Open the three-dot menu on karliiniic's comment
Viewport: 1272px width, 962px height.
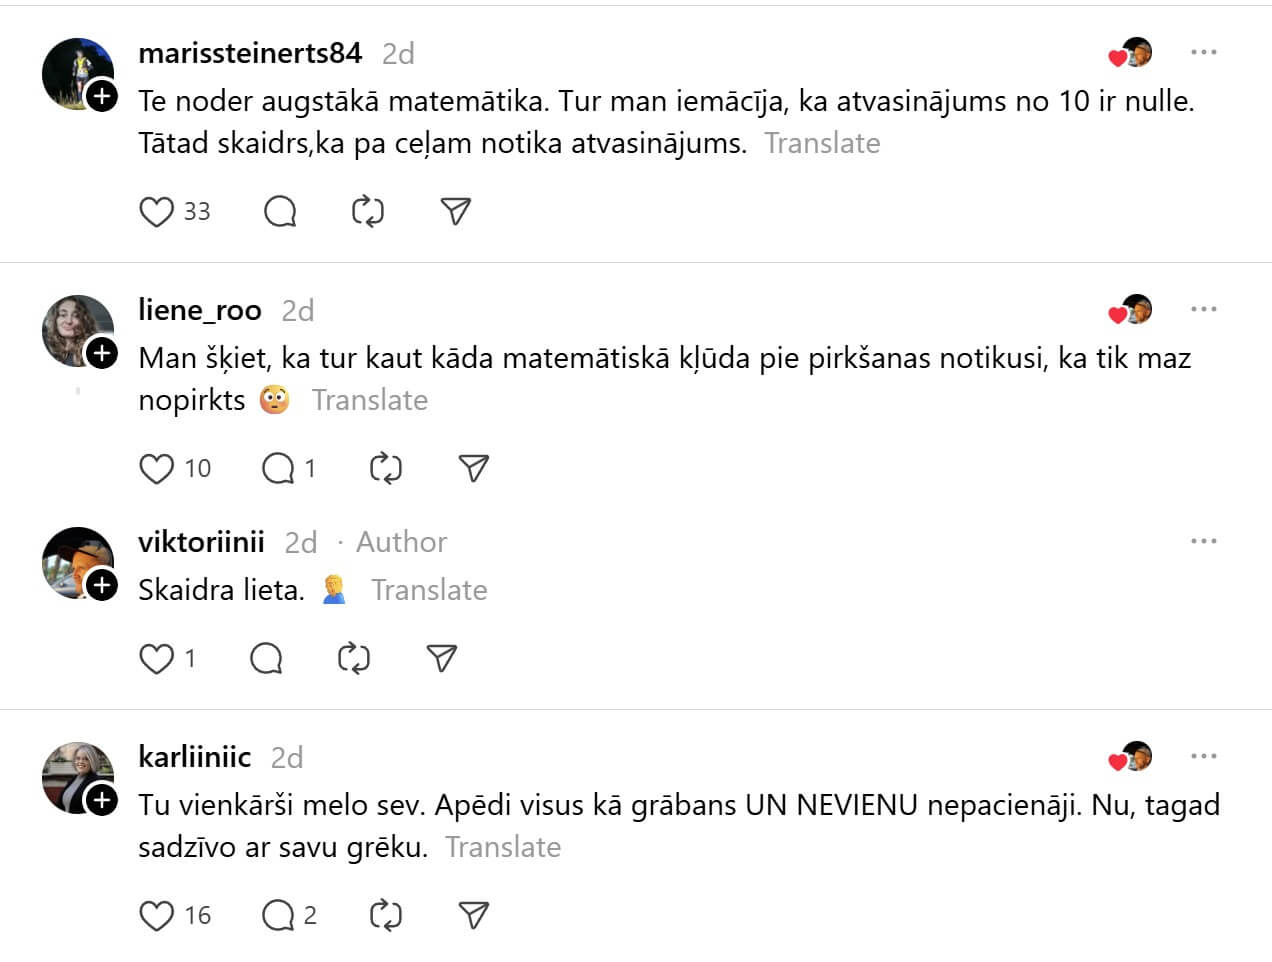point(1203,756)
